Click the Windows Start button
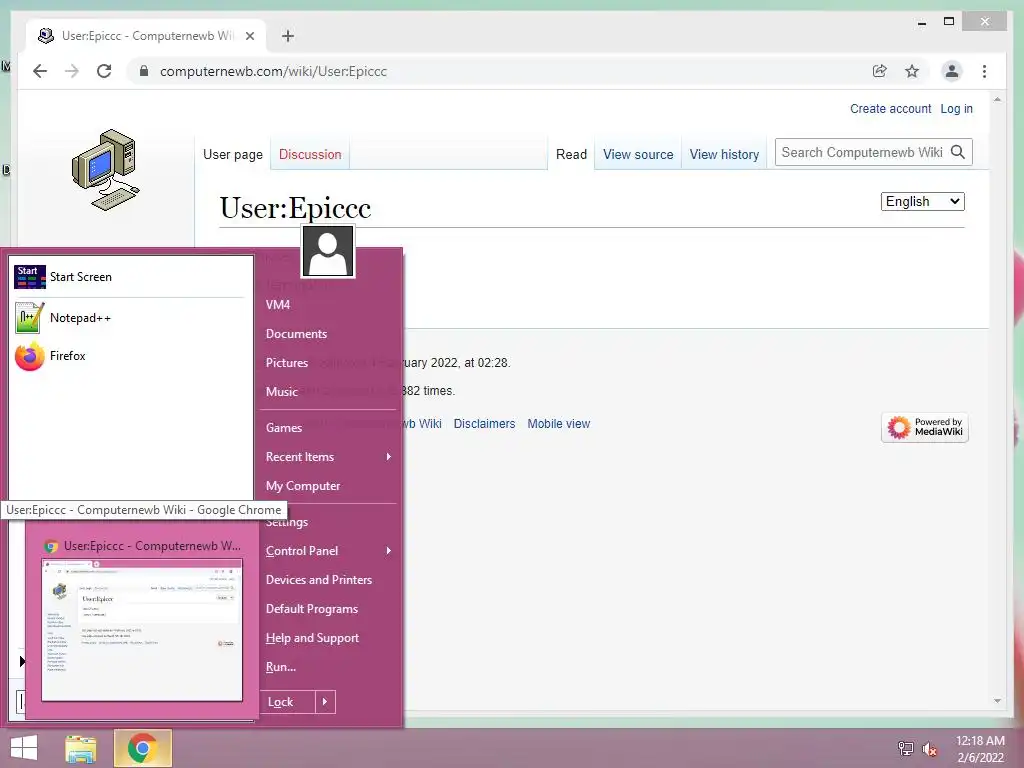Viewport: 1024px width, 768px height. point(24,748)
